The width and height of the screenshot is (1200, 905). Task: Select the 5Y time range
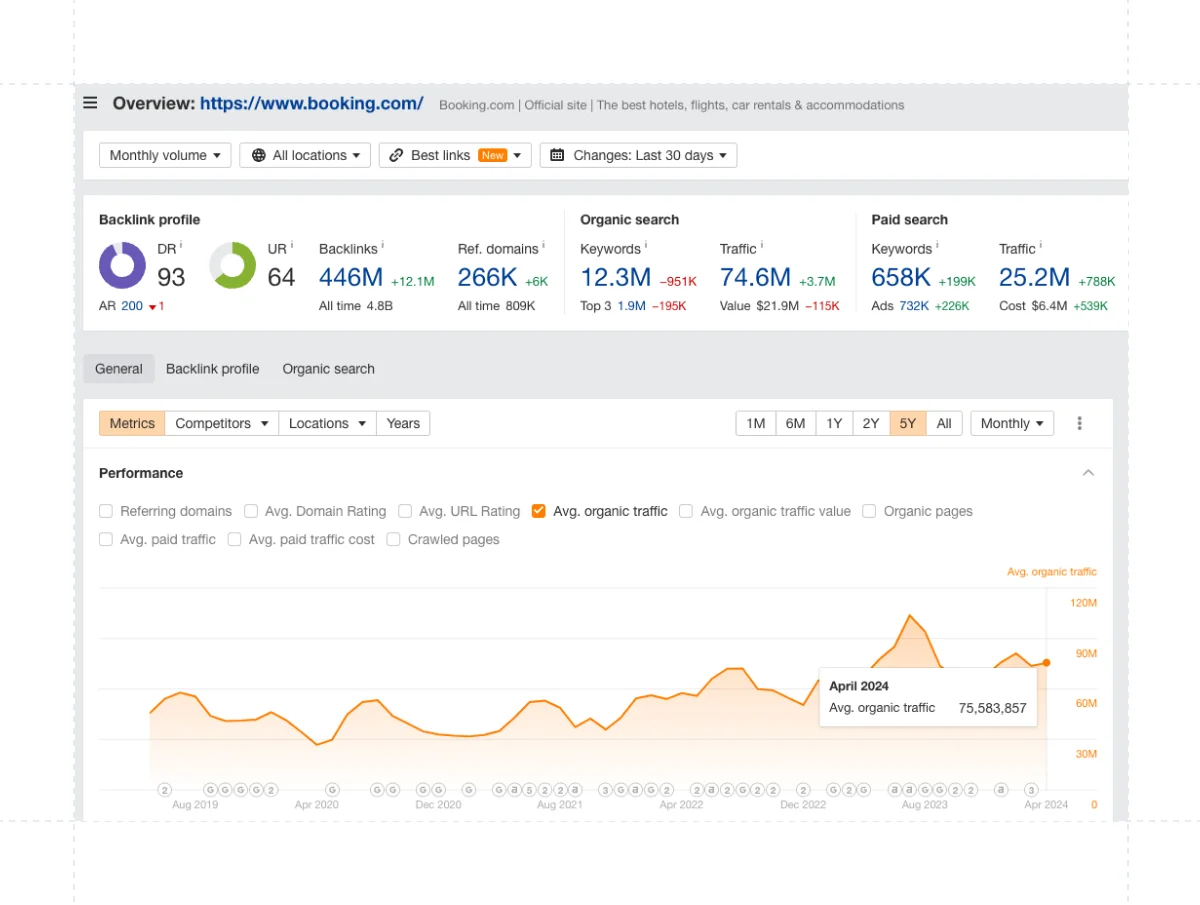tap(908, 423)
